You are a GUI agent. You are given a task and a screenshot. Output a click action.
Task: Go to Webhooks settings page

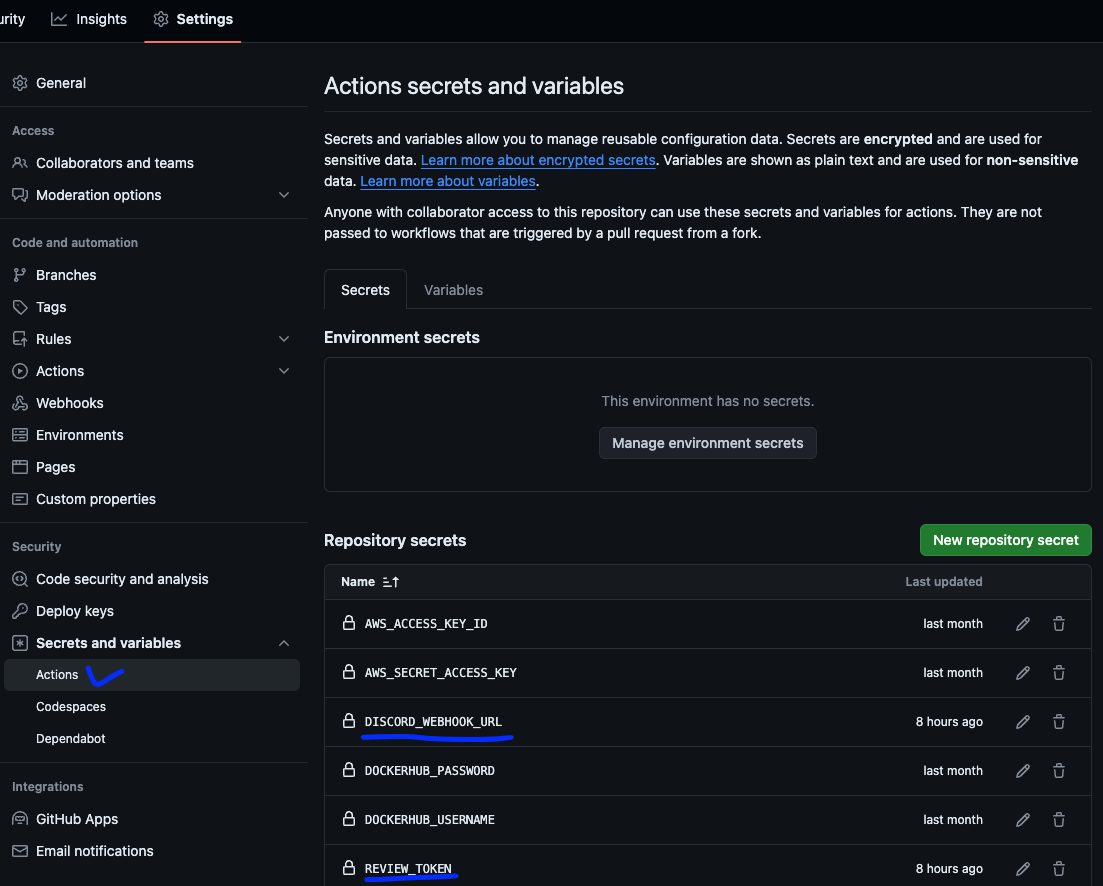click(x=70, y=403)
